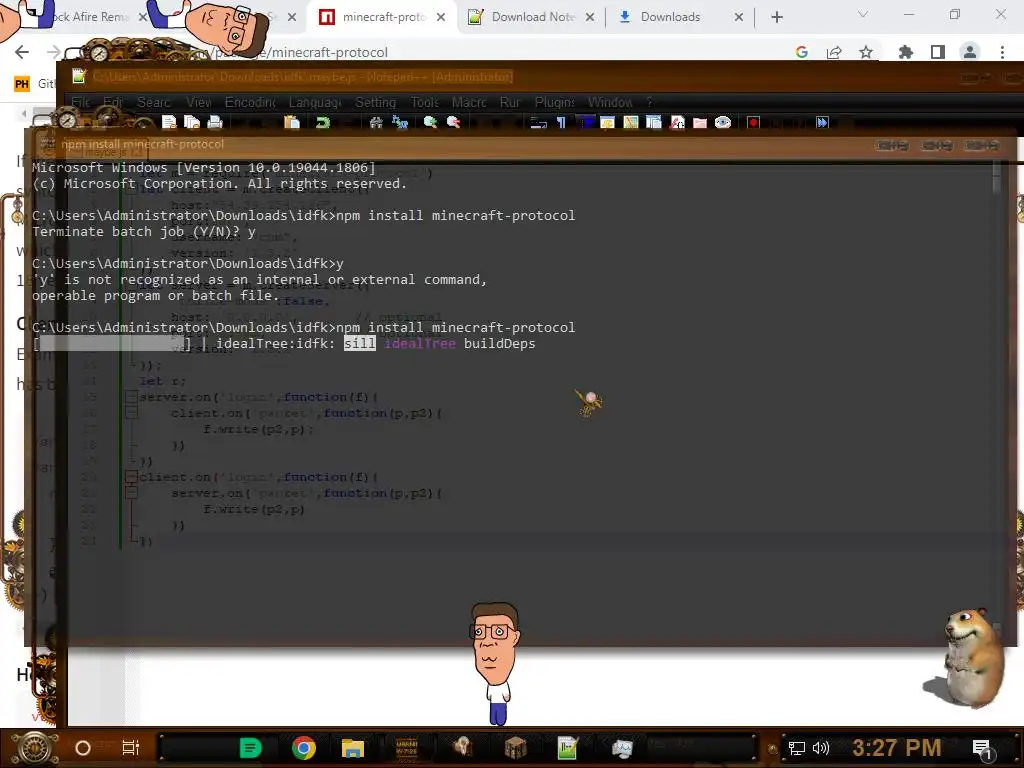The height and width of the screenshot is (768, 1024).
Task: Go back with Chrome back arrow
Action: 22,52
